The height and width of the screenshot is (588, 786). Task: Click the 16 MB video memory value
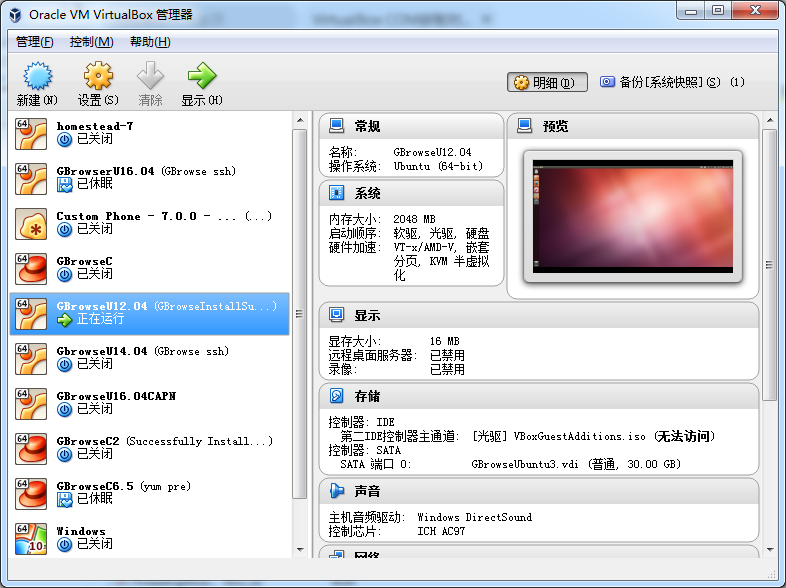[x=445, y=341]
